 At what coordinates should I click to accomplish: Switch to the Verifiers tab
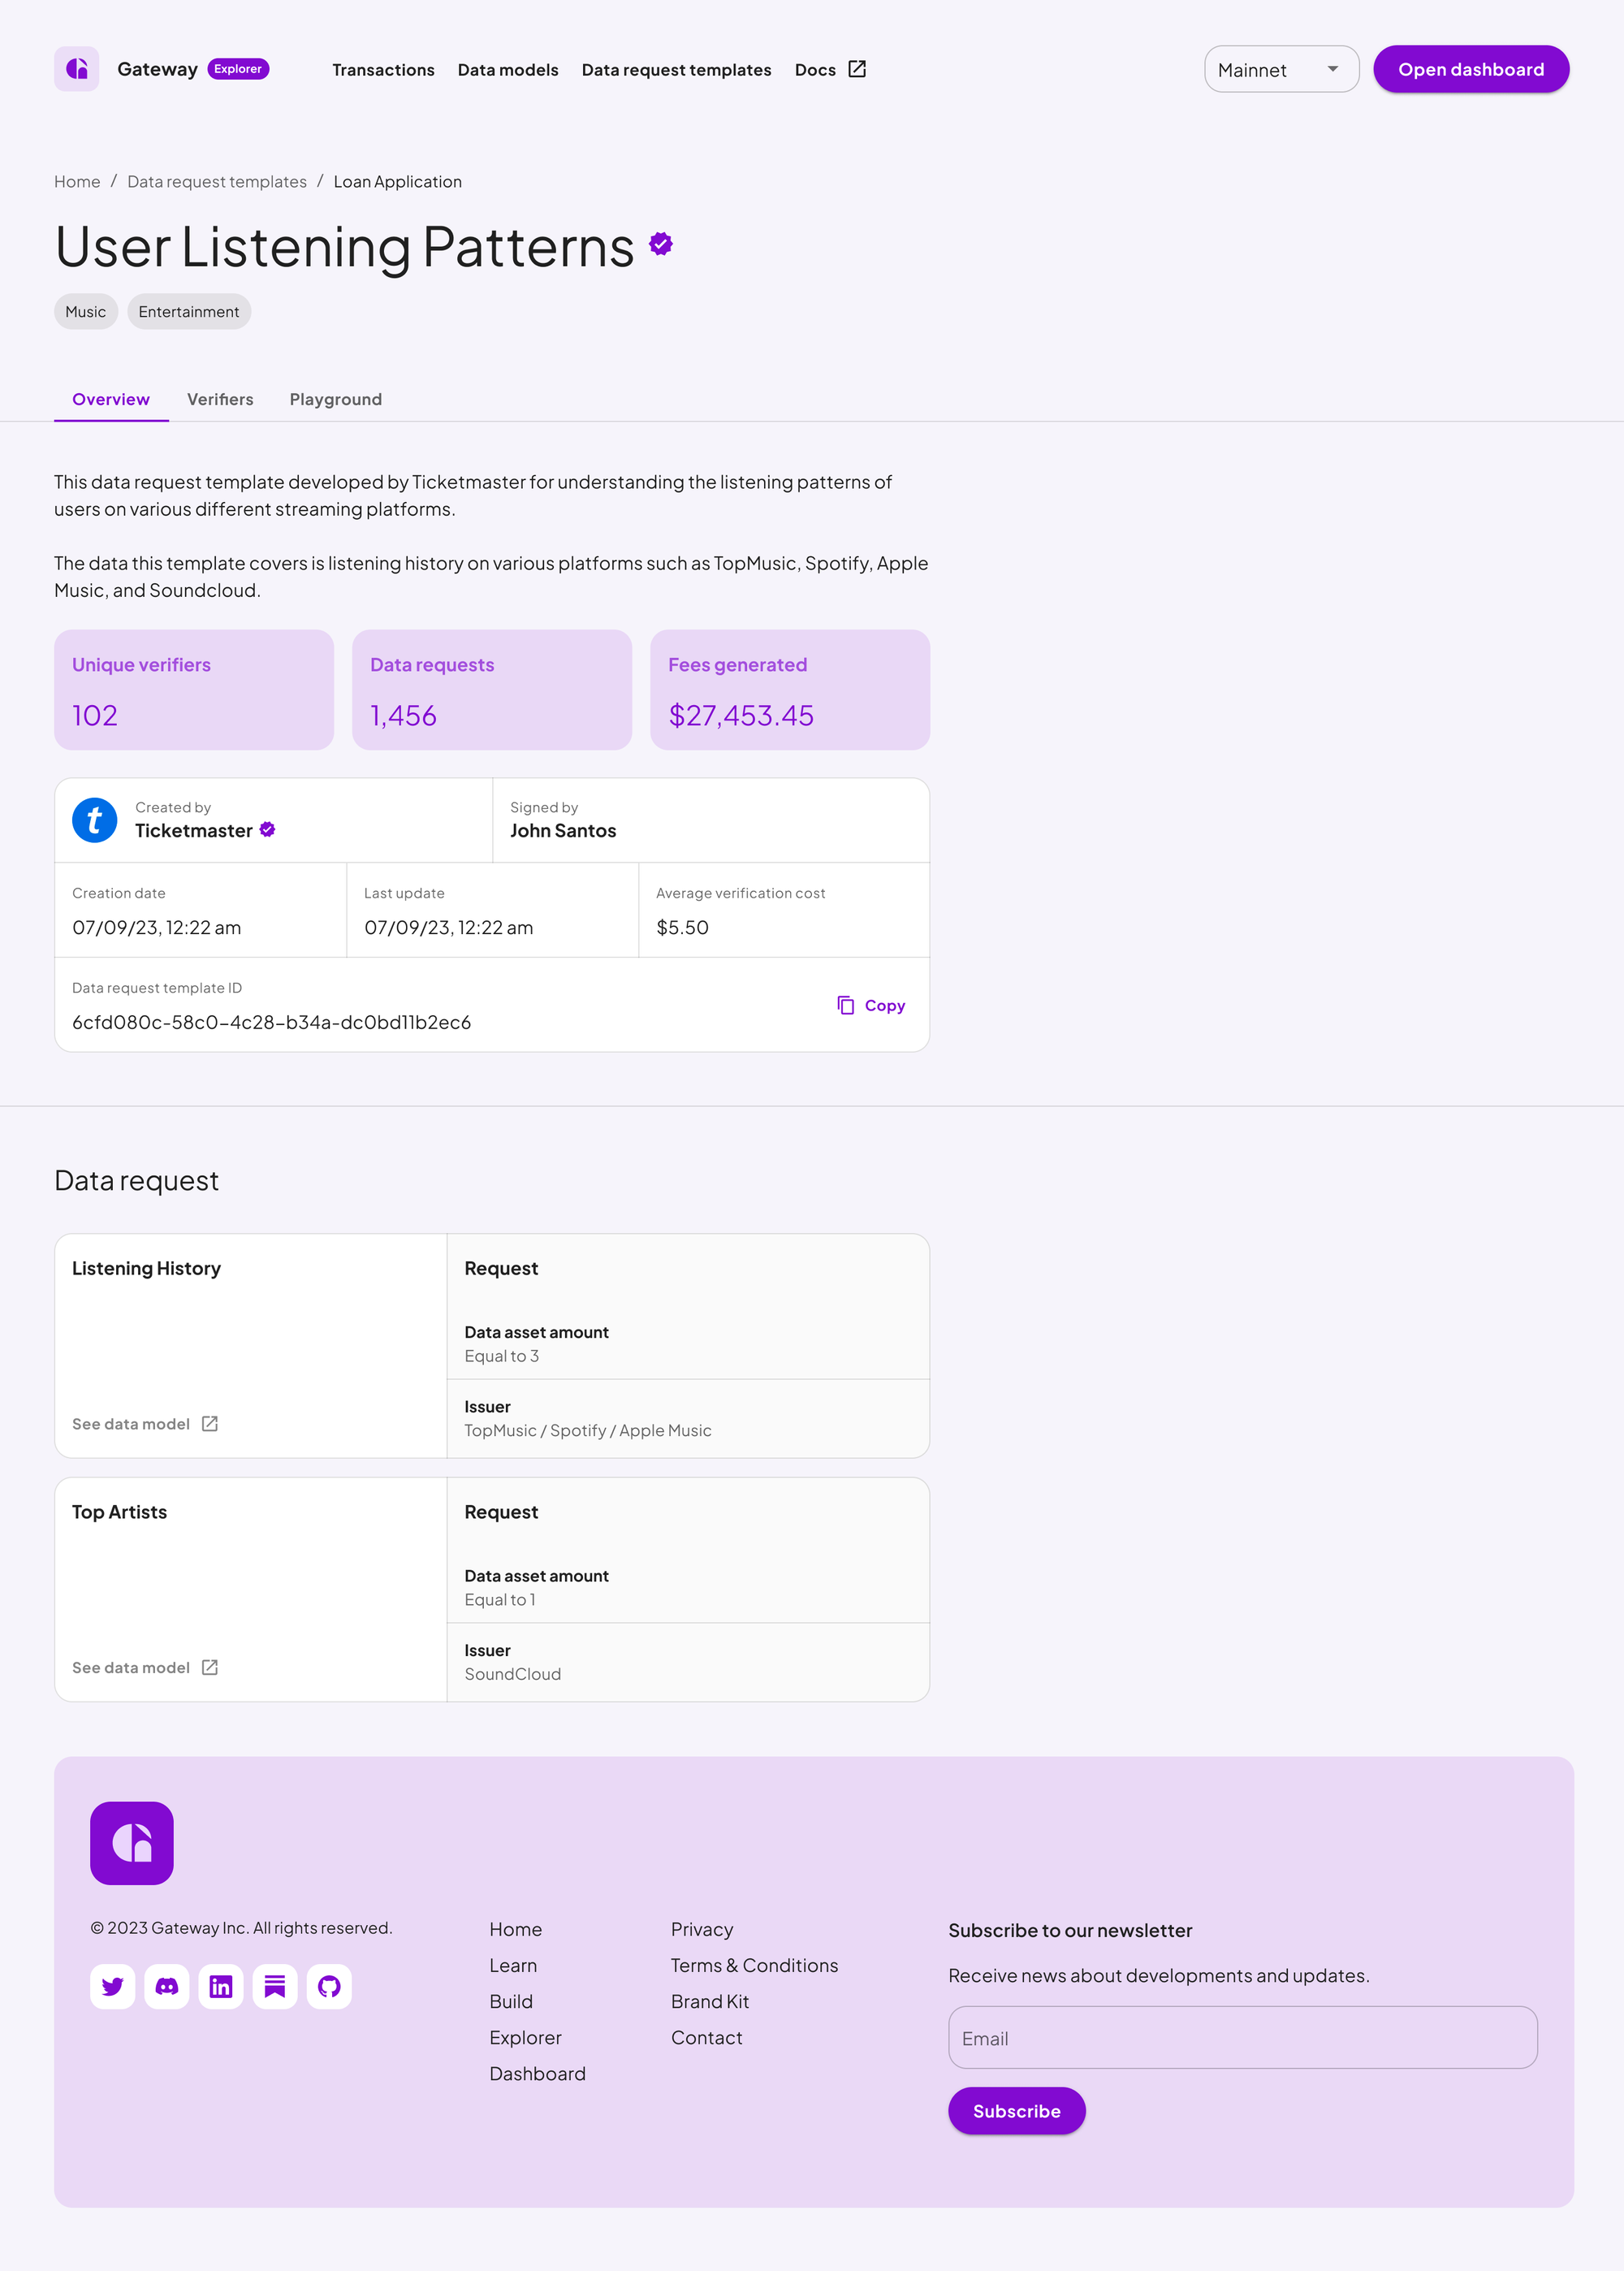pos(220,399)
